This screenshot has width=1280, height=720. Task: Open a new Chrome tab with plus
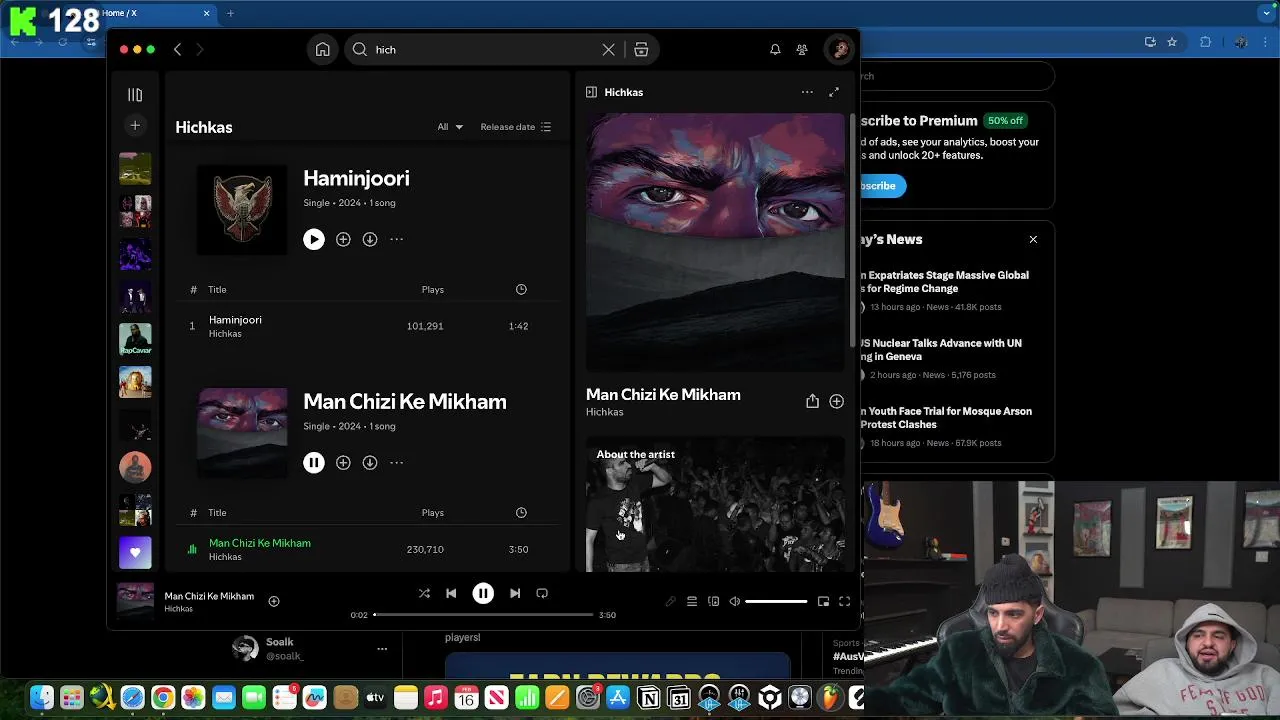230,13
